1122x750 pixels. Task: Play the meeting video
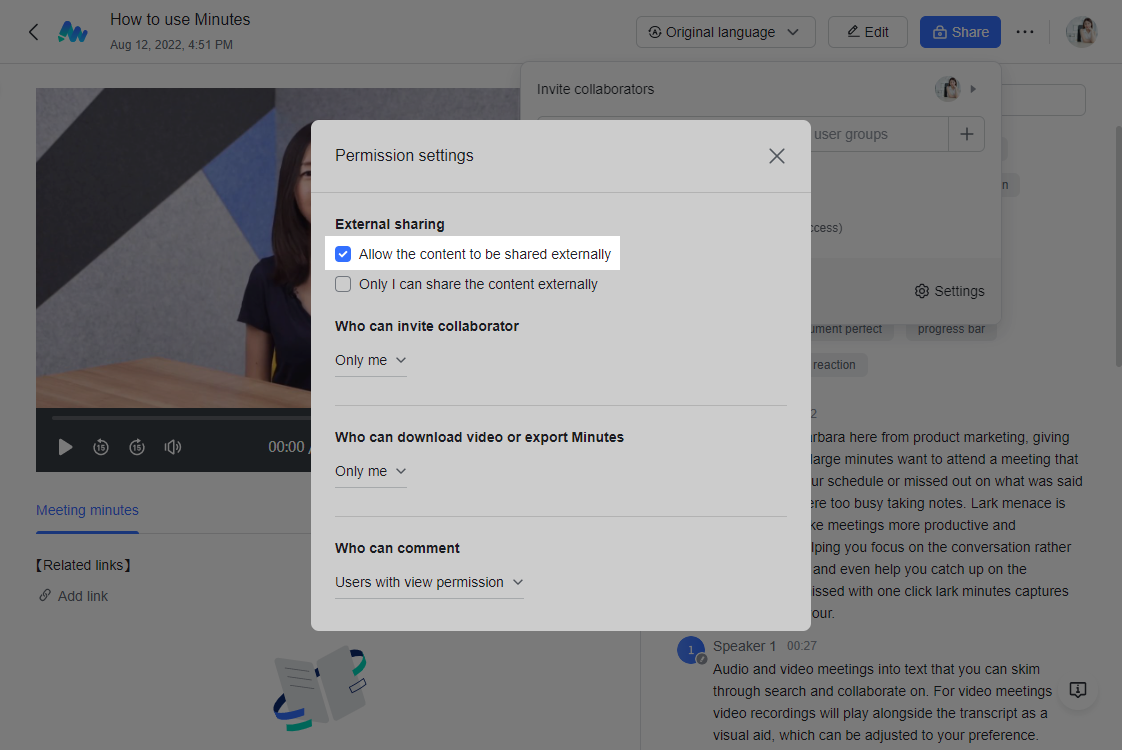point(65,447)
